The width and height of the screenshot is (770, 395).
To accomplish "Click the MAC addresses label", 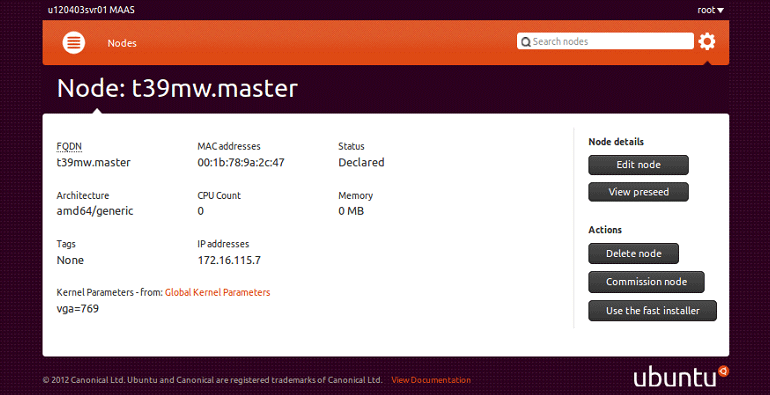I will click(229, 146).
